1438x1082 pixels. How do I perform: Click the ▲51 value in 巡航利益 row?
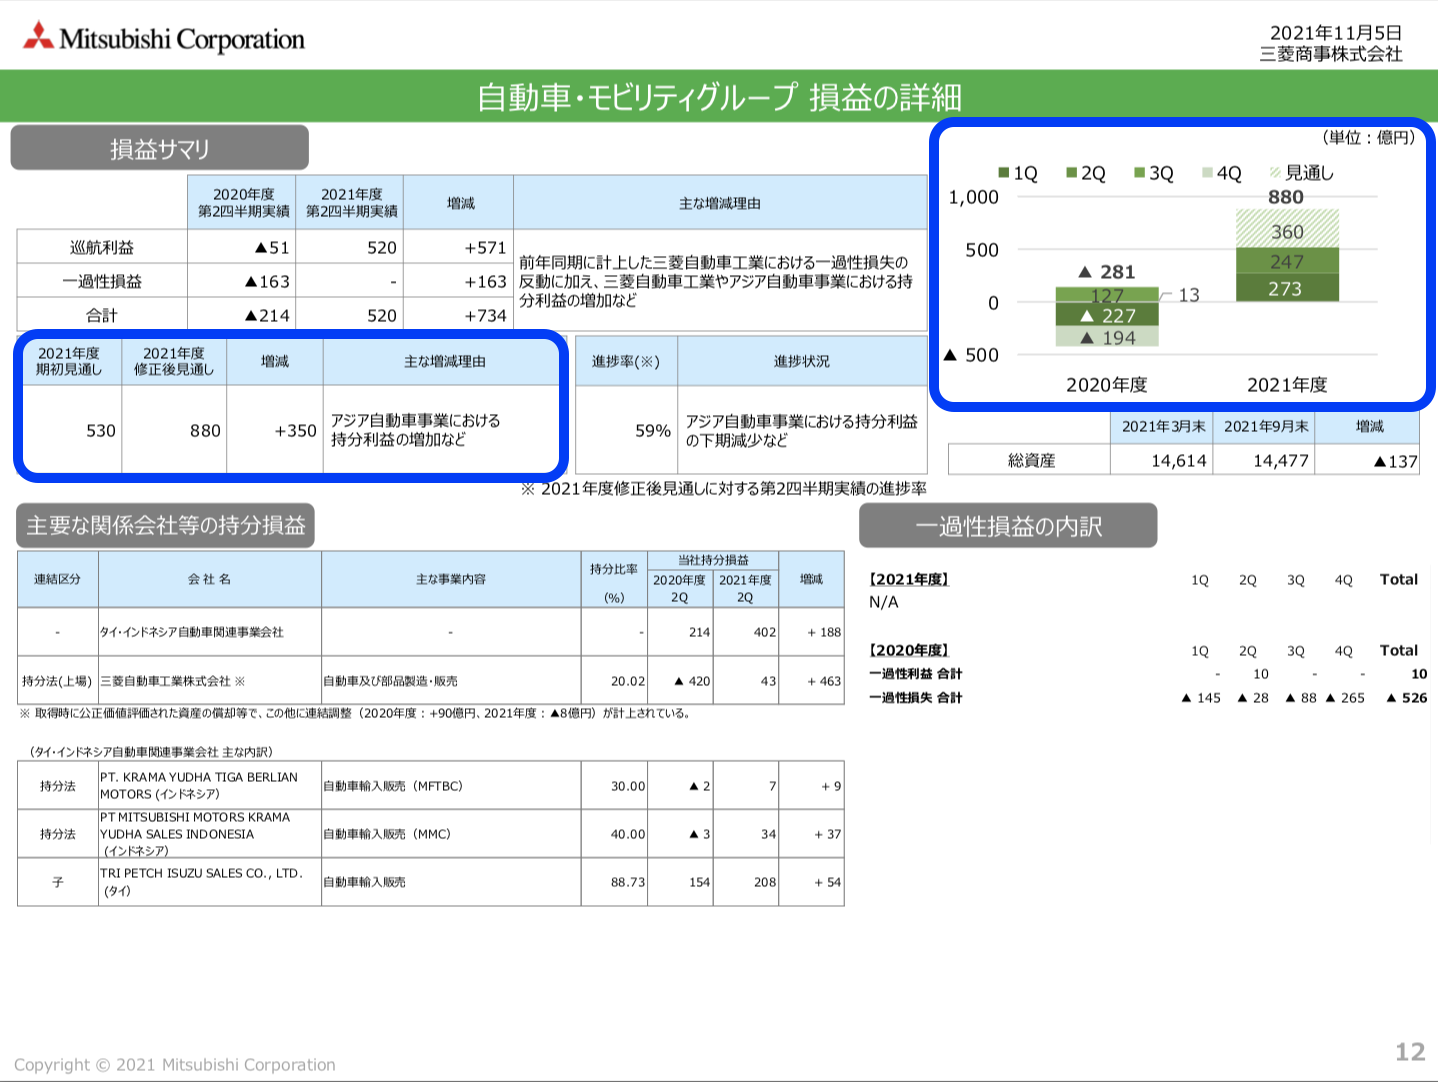(x=272, y=248)
